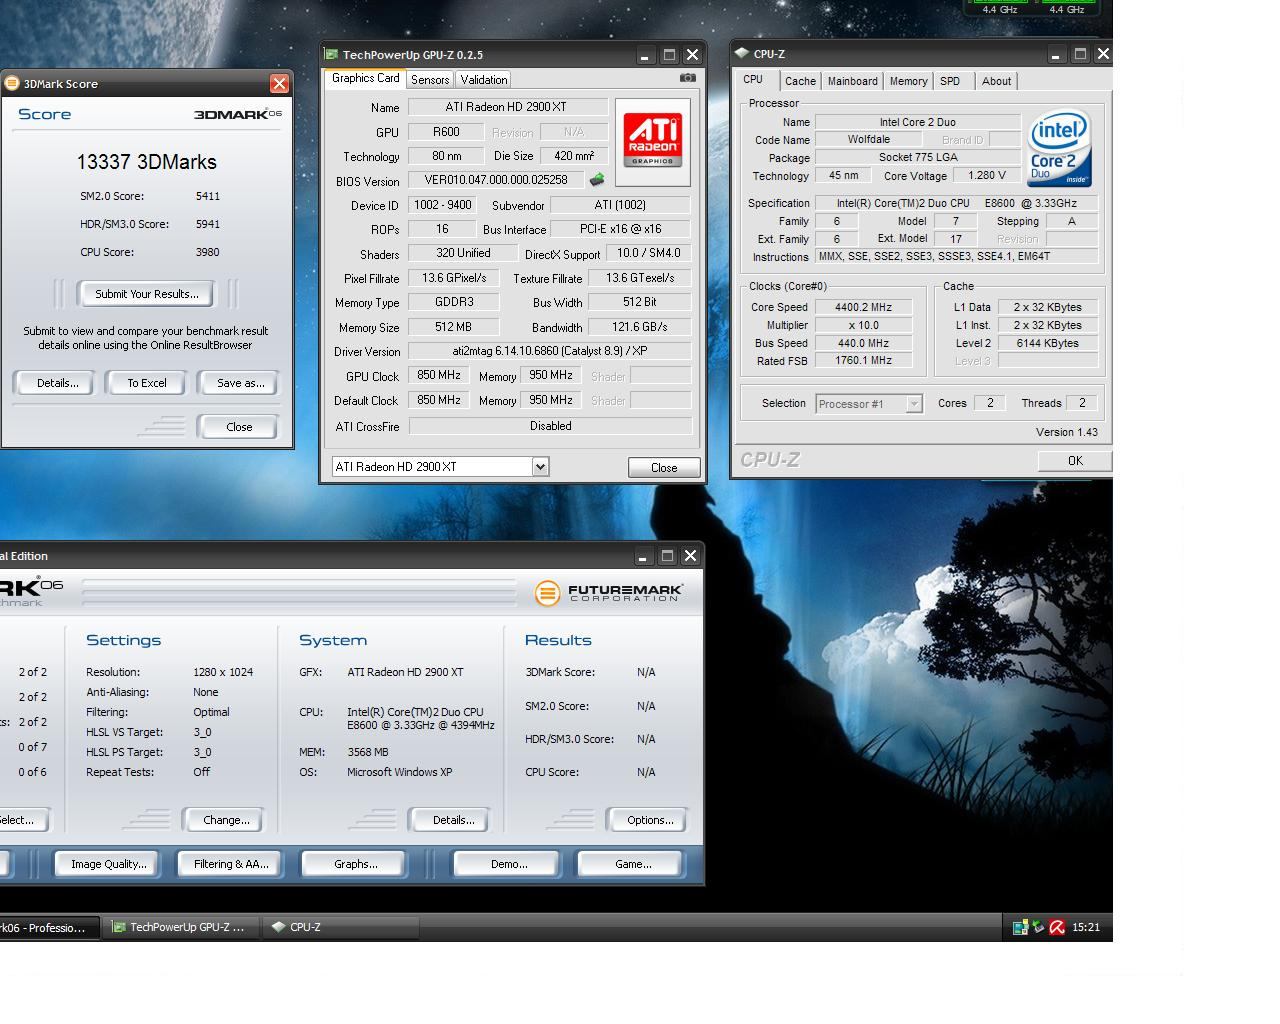1280x1024 pixels.
Task: Open Filtering & AA settings
Action: pos(231,864)
